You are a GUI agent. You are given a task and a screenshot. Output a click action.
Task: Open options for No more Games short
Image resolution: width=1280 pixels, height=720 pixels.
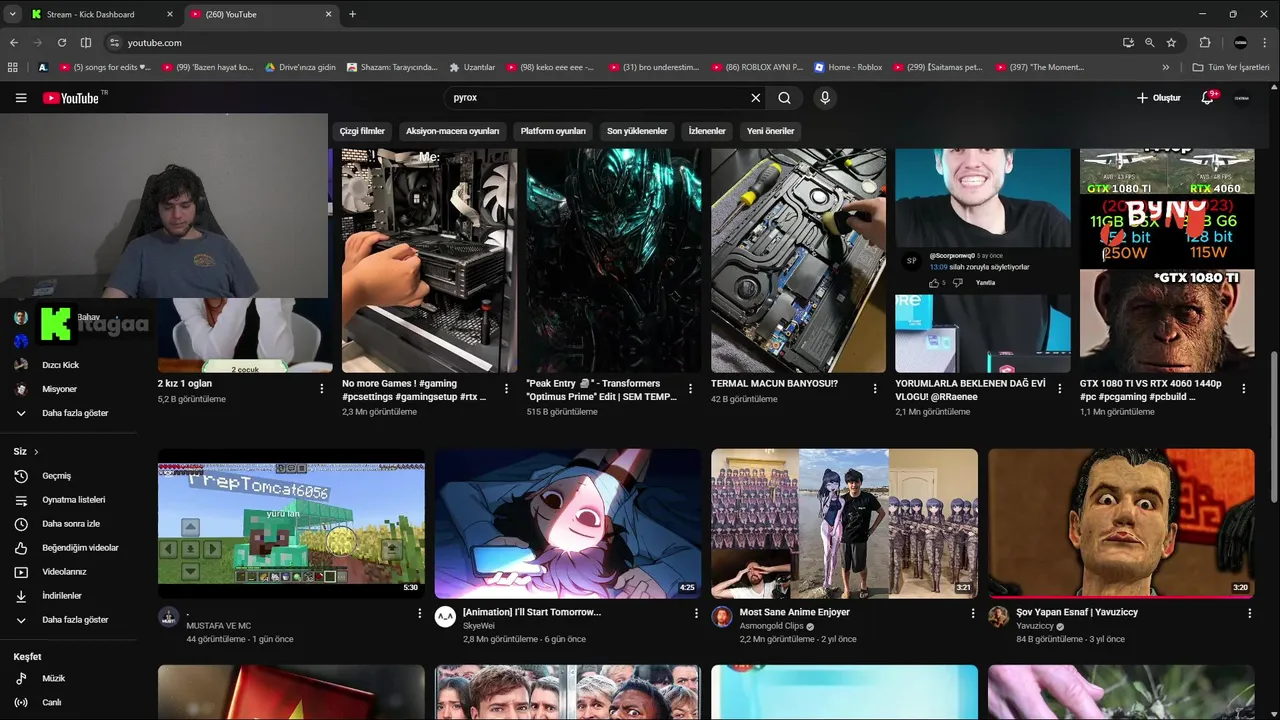[x=506, y=388]
